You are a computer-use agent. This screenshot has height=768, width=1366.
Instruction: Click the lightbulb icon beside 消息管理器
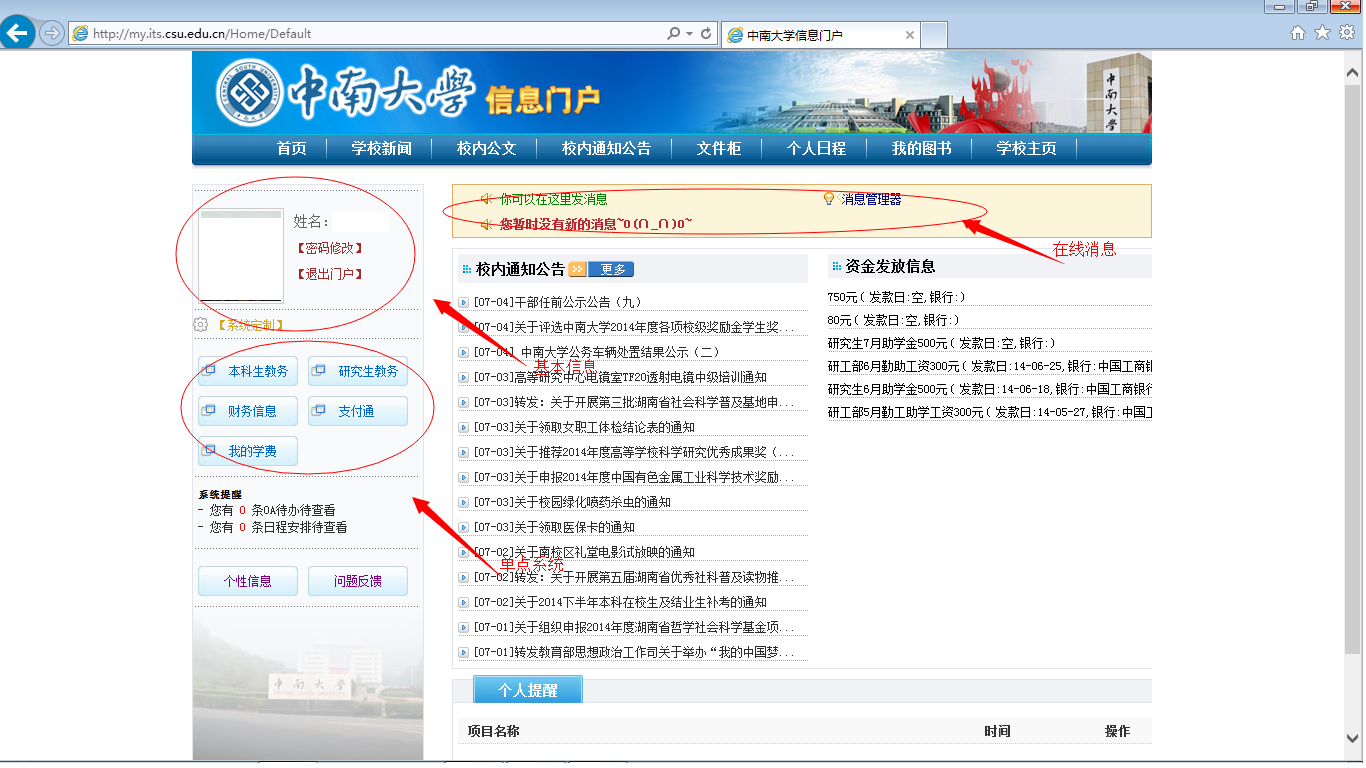point(828,199)
